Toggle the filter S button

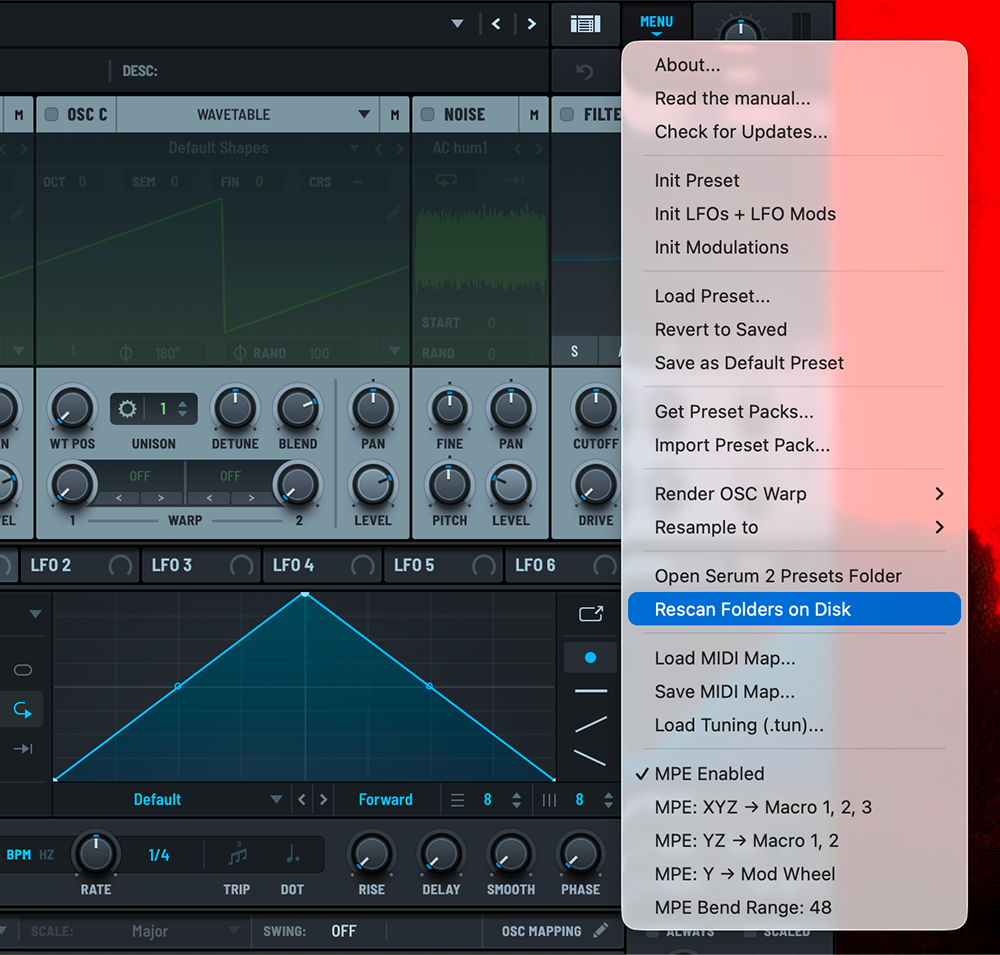point(575,352)
